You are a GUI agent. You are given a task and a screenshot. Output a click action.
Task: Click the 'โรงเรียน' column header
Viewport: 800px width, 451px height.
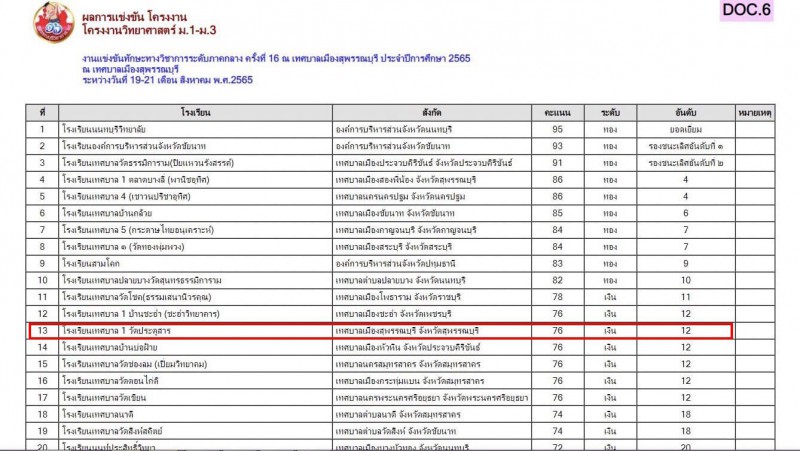195,112
